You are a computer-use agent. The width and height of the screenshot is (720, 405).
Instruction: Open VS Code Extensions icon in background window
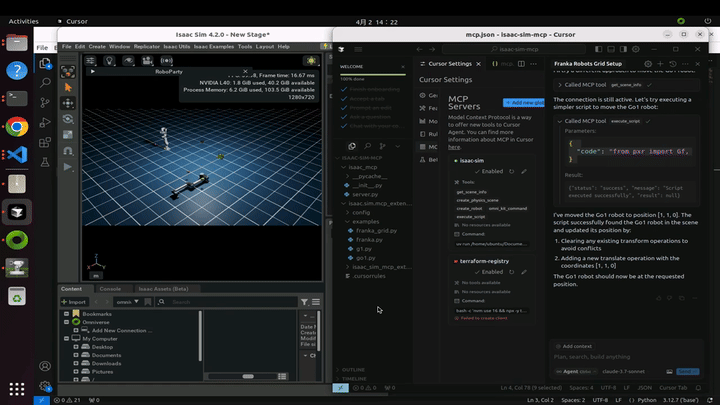click(45, 142)
